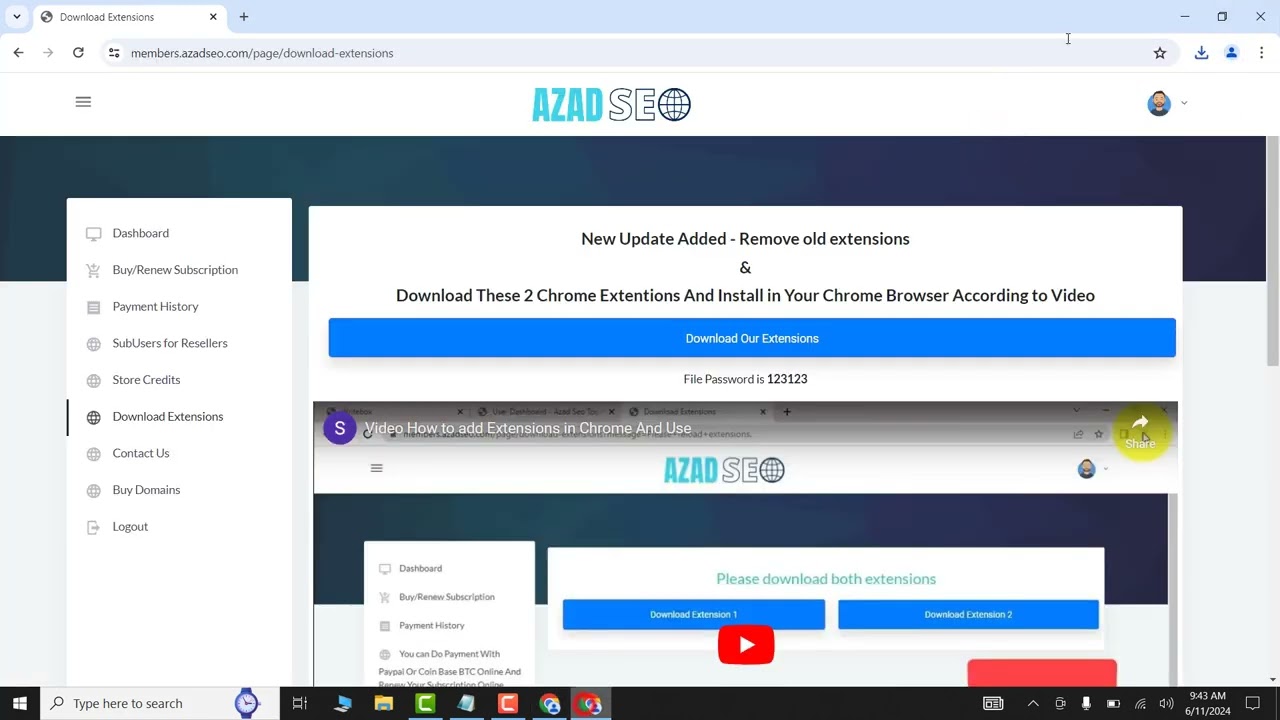Click the file password text 123123
Viewport: 1280px width, 720px height.
pos(787,379)
